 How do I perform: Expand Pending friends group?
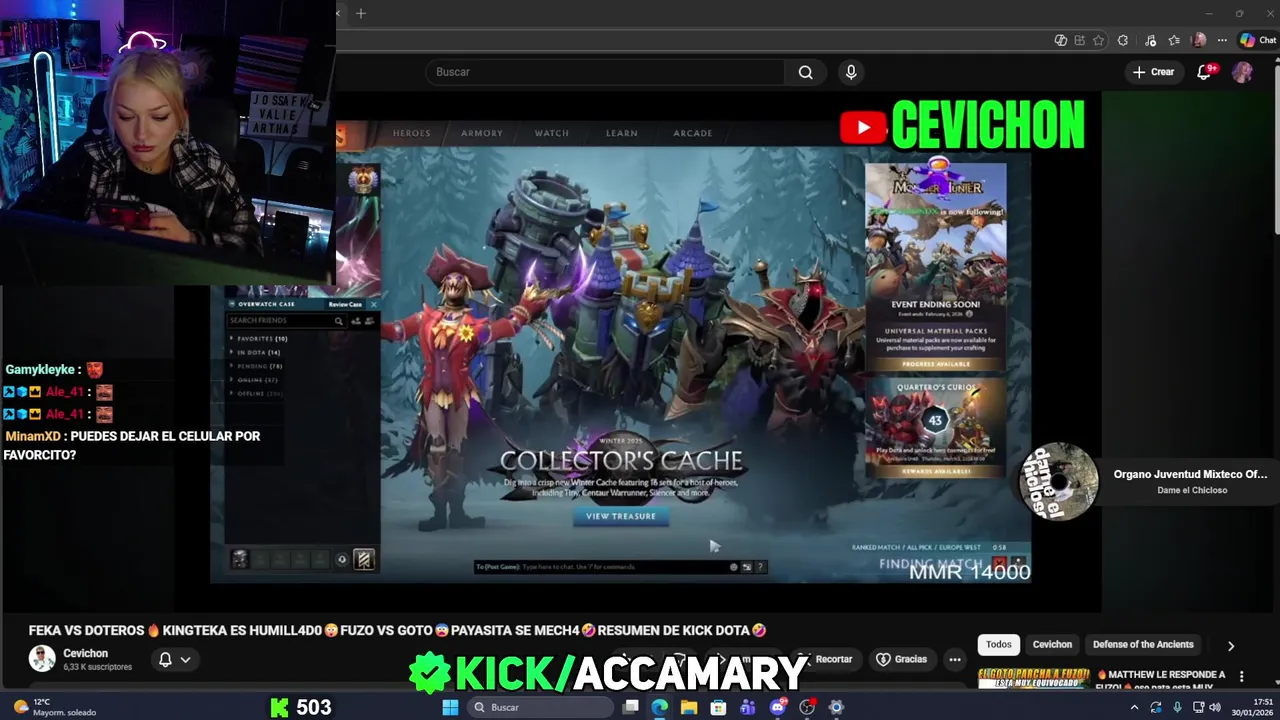pos(258,367)
